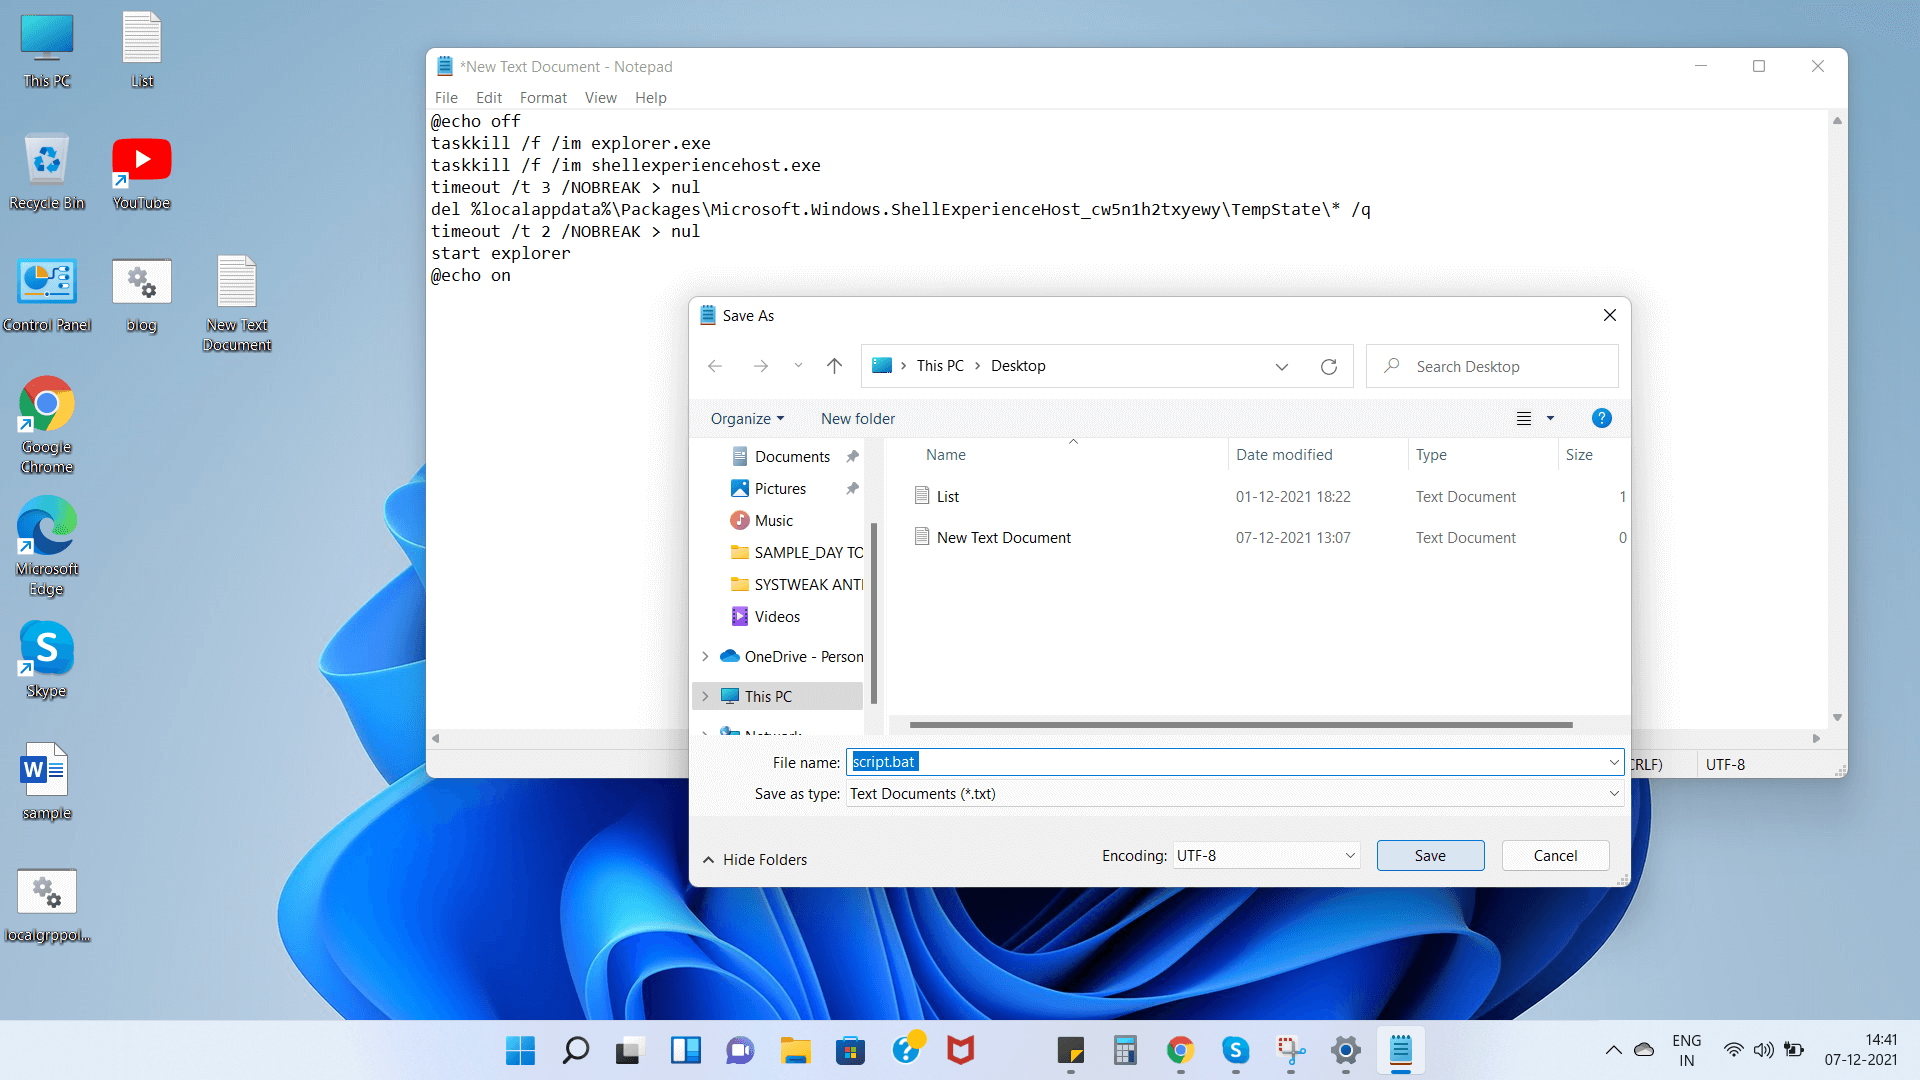Select Music in the navigation pane
The width and height of the screenshot is (1920, 1080).
click(x=773, y=520)
